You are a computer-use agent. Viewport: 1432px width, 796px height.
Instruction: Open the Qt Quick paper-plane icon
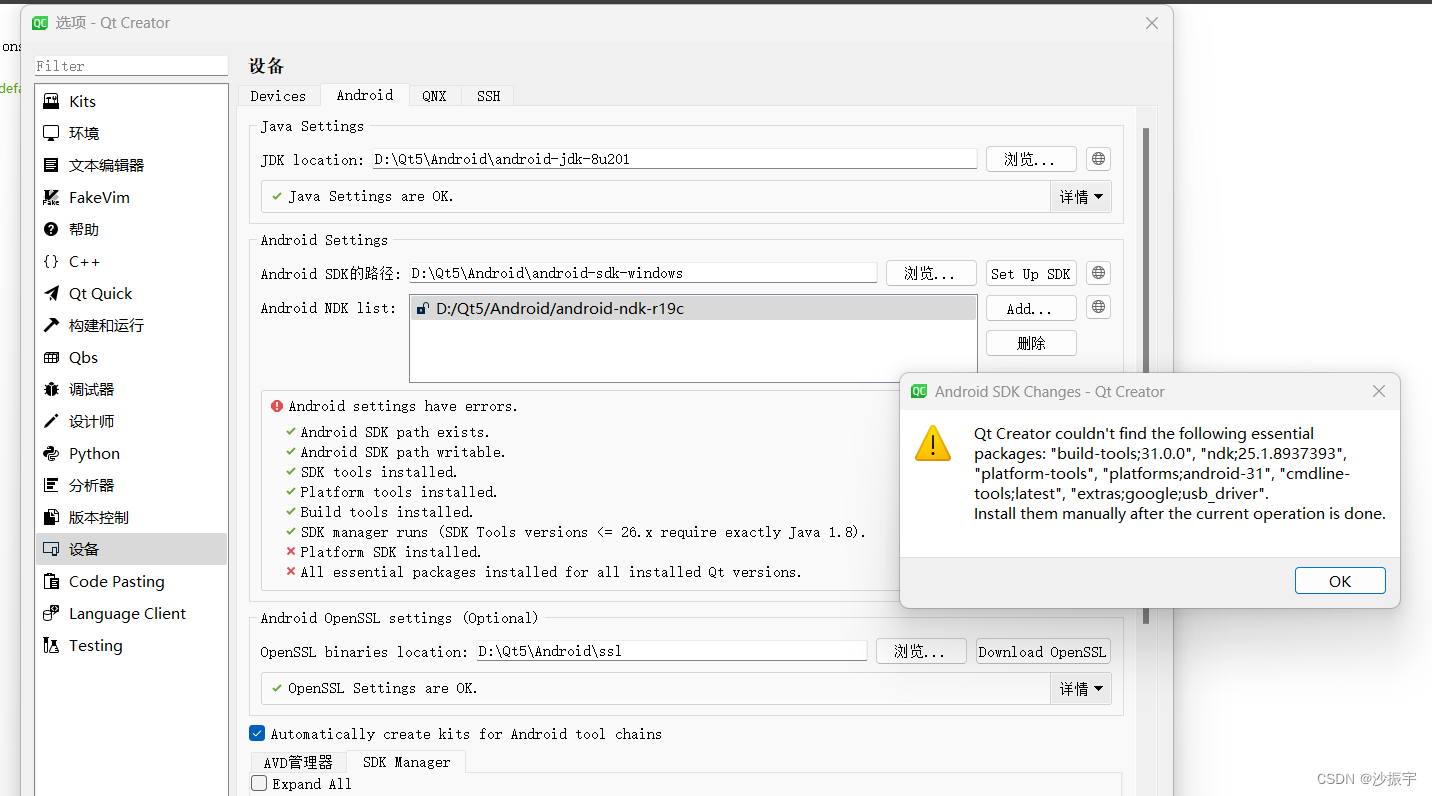coord(51,293)
